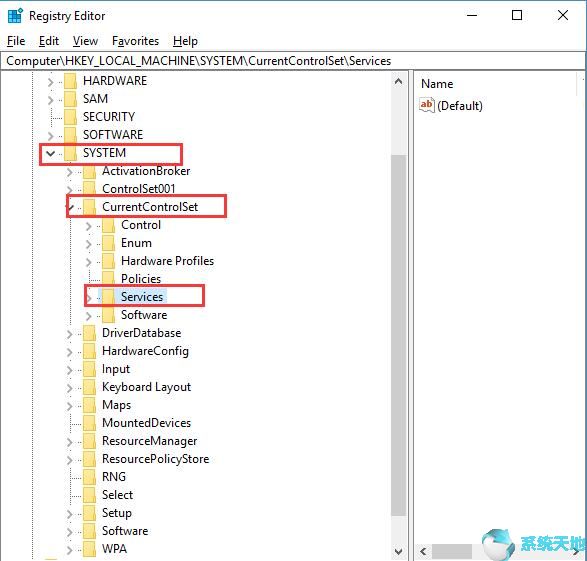Open the Help menu
The height and width of the screenshot is (561, 587).
pos(185,41)
